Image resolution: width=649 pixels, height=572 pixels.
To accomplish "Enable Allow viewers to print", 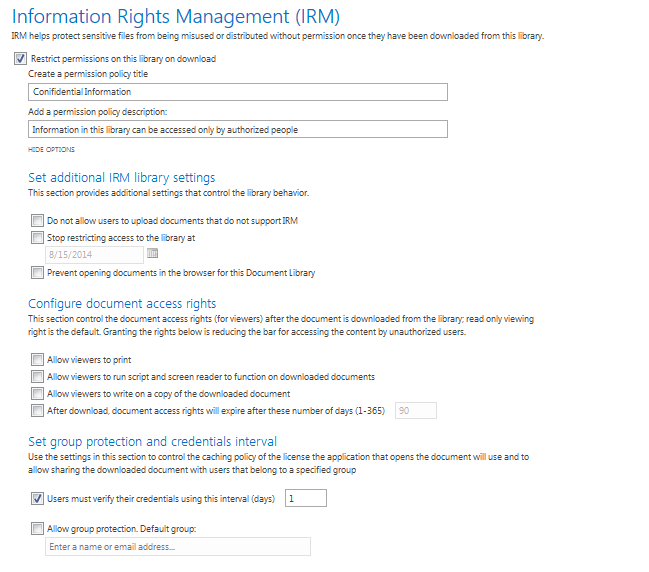I will (x=37, y=359).
